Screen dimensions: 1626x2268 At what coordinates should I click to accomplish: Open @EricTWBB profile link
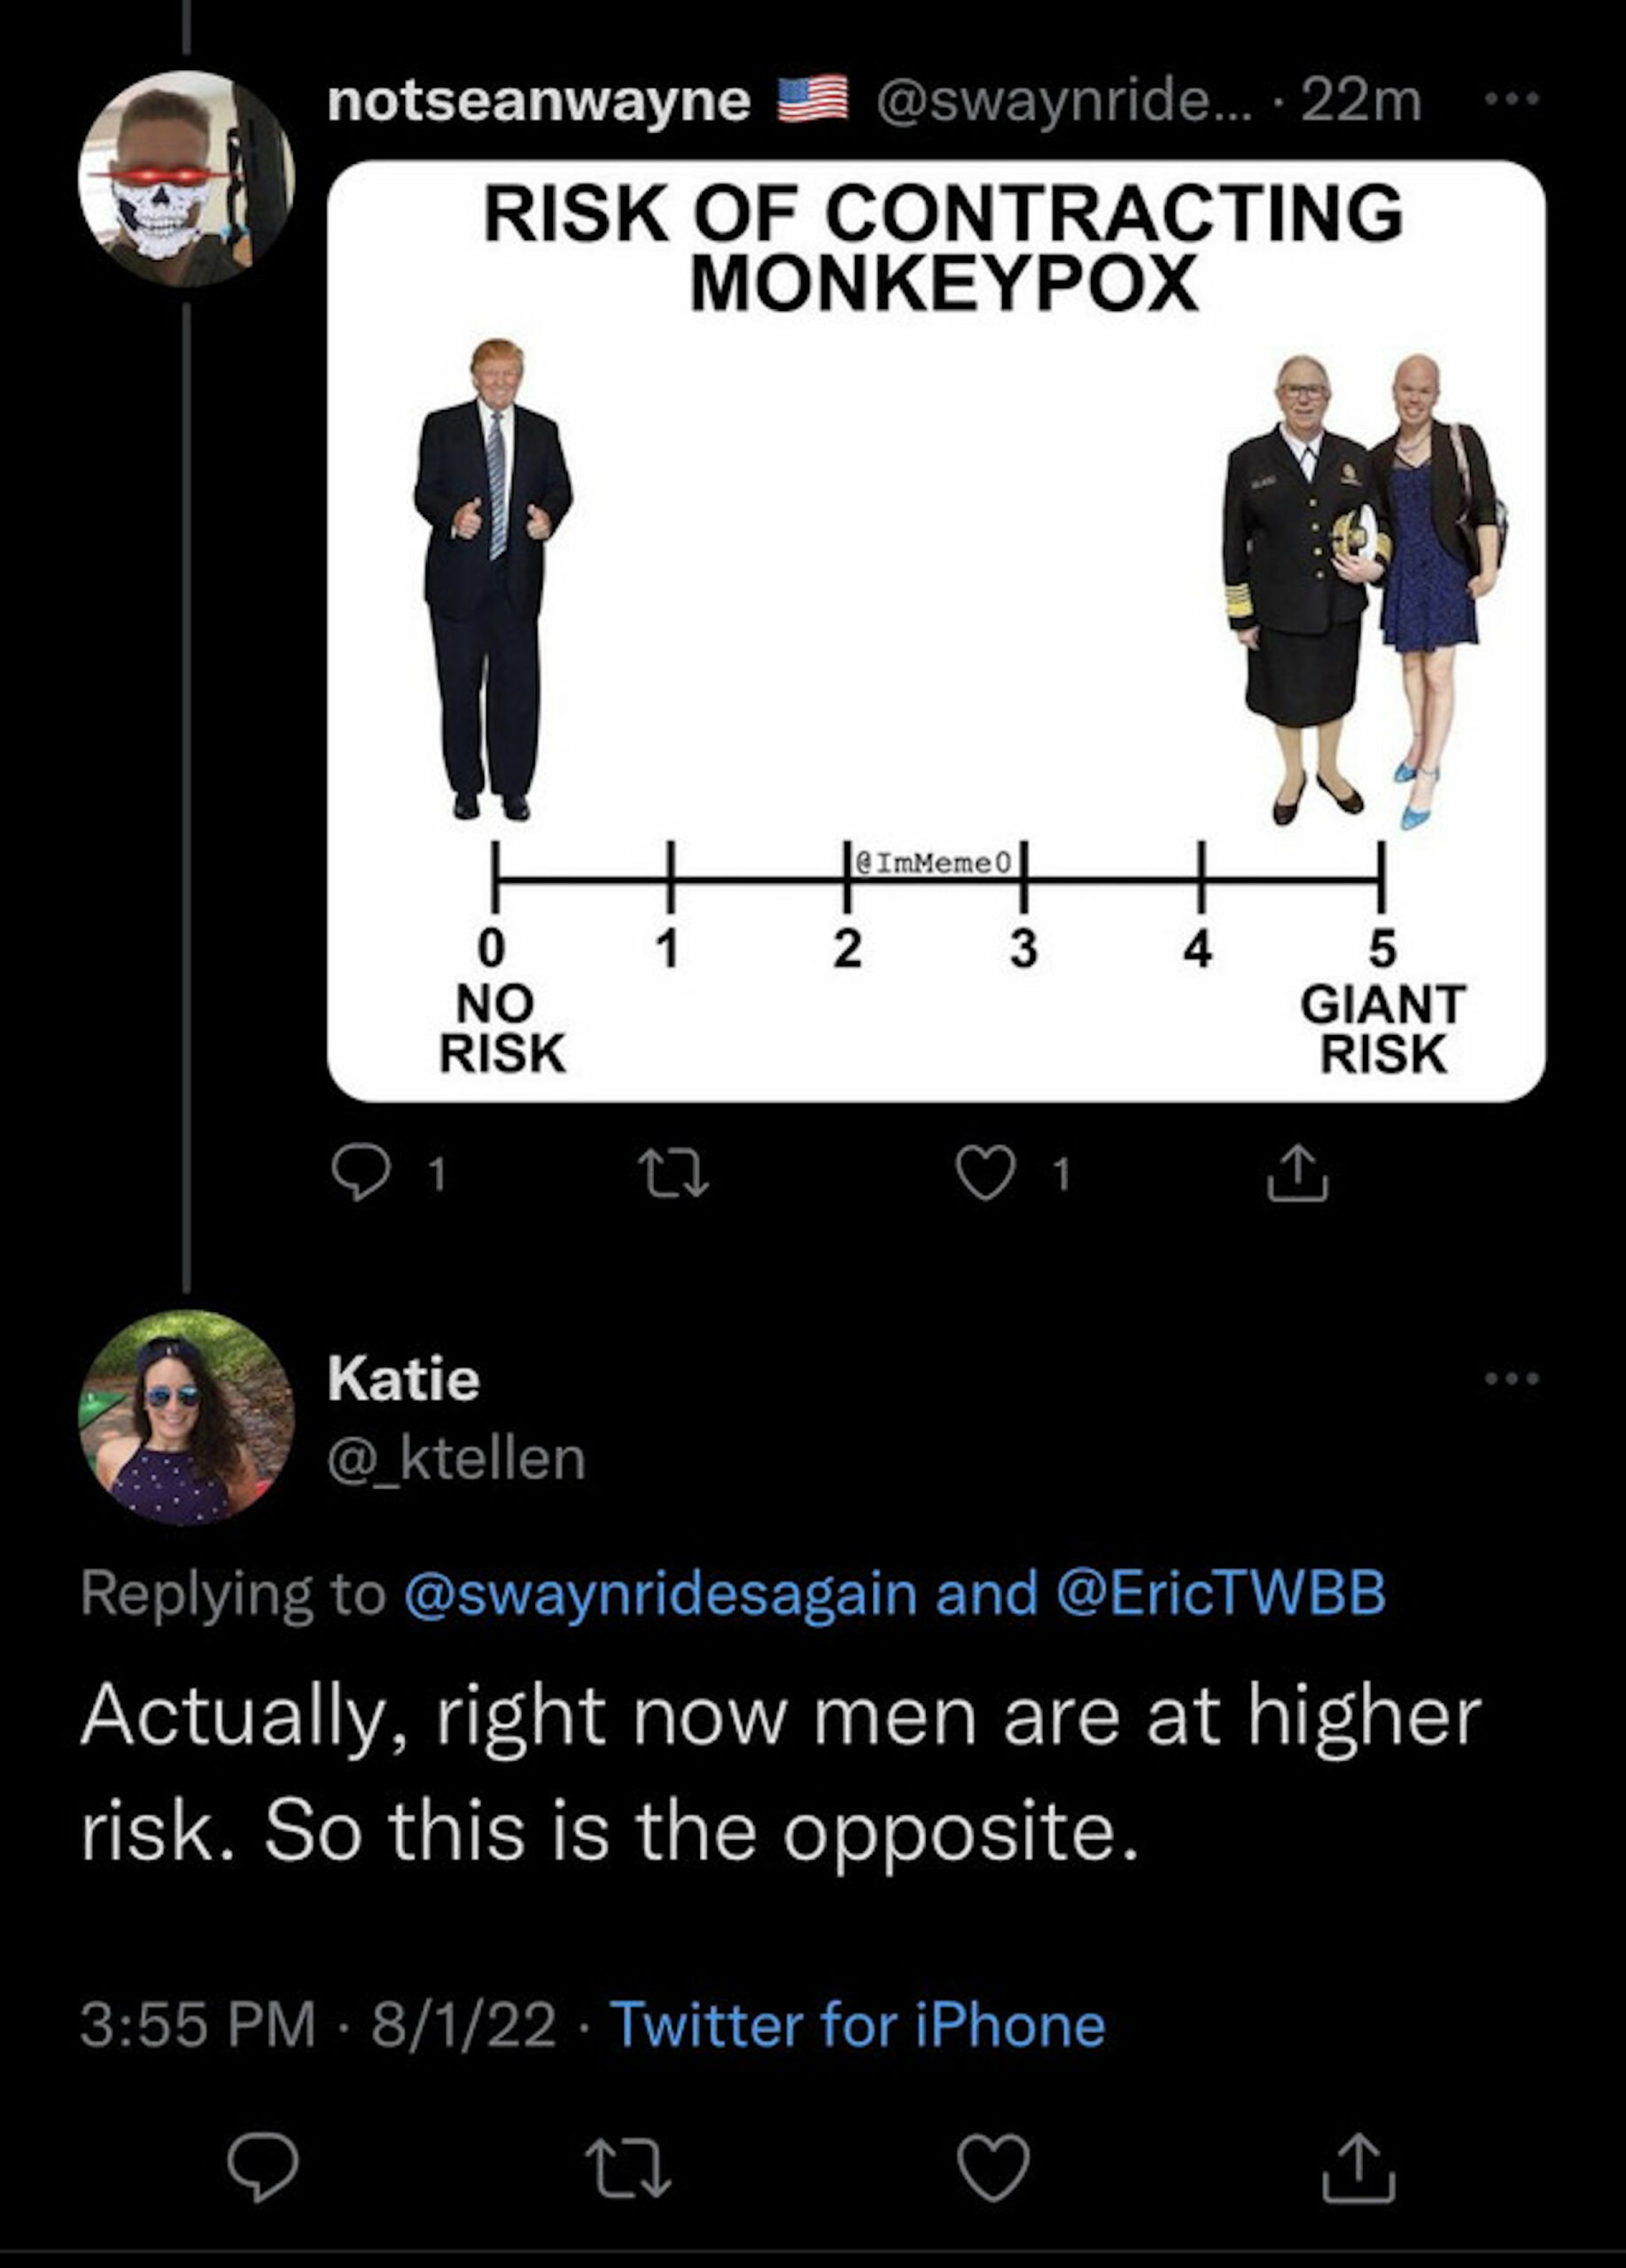1220,1593
